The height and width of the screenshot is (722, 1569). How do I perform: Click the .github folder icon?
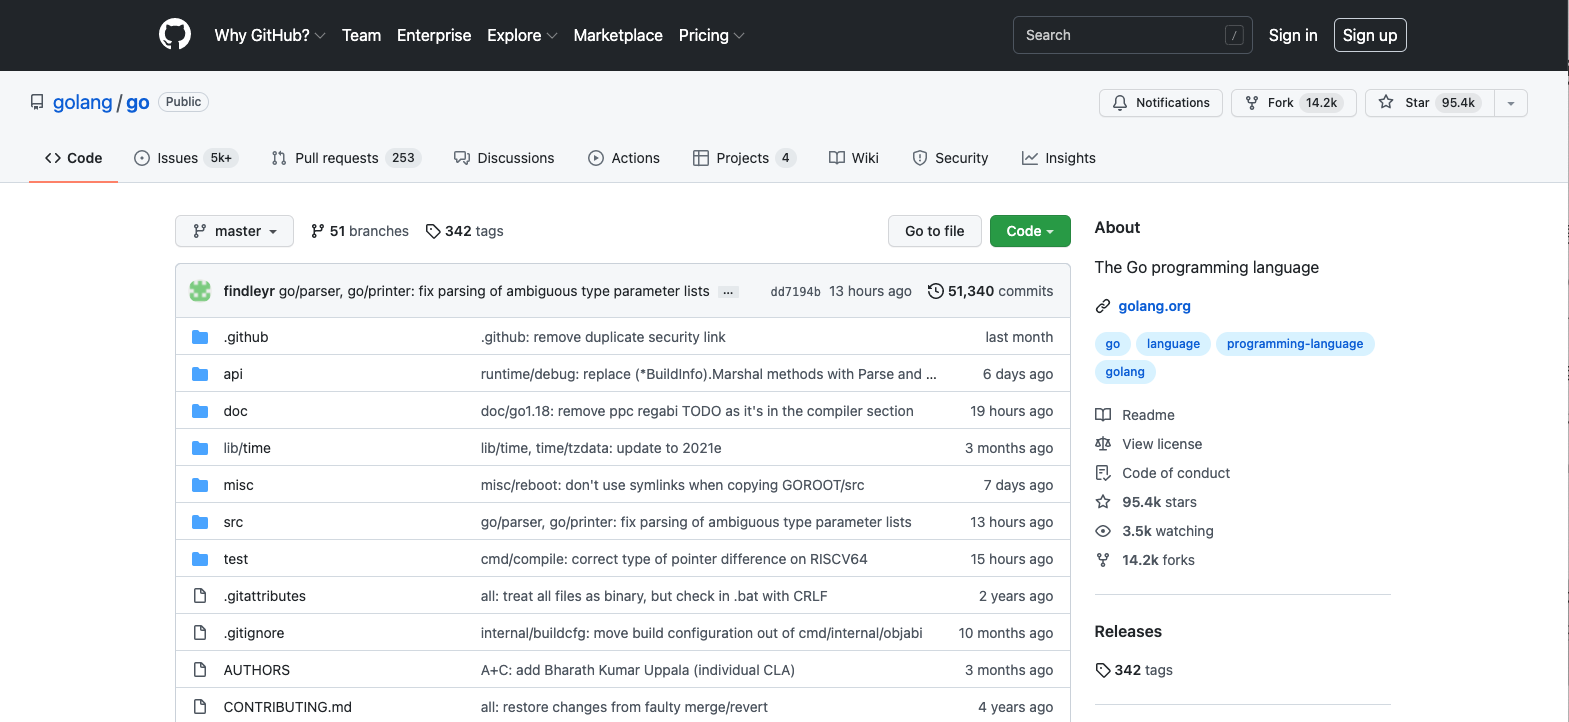[200, 337]
